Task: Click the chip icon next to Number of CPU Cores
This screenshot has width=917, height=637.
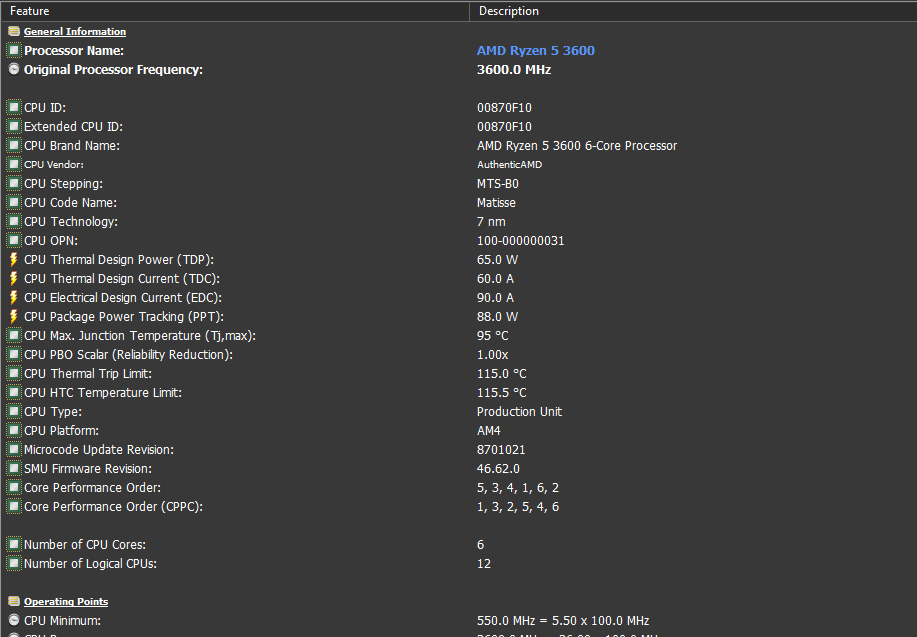Action: [14, 545]
